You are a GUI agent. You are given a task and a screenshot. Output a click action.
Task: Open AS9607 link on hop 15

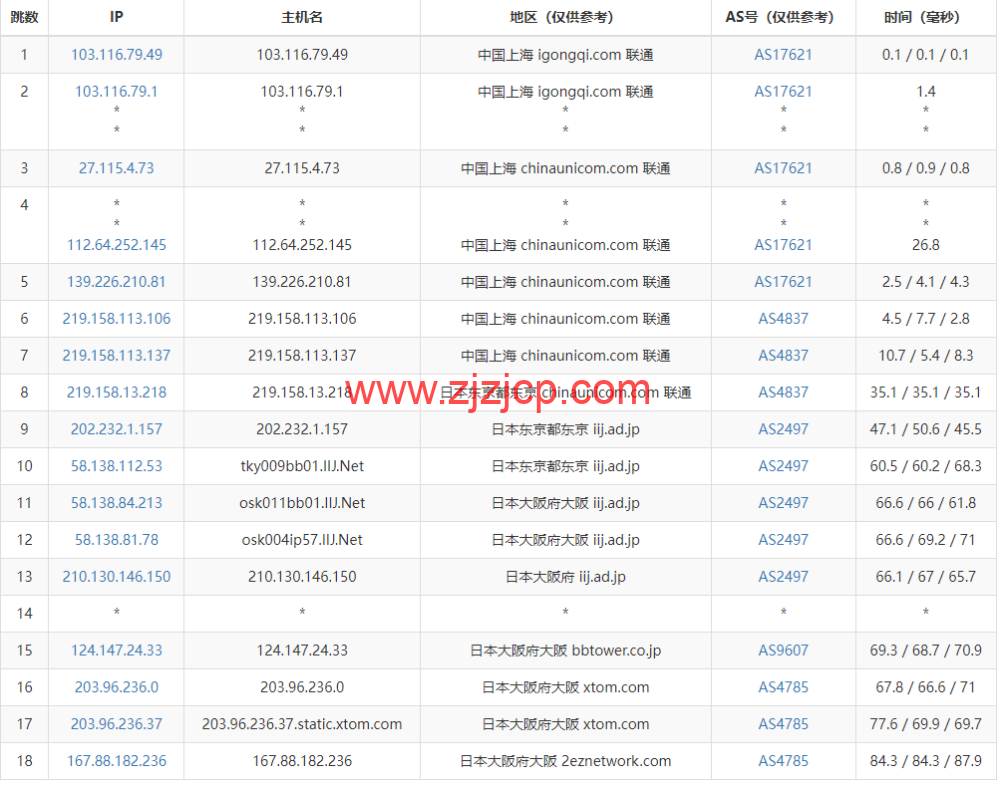pyautogui.click(x=783, y=650)
